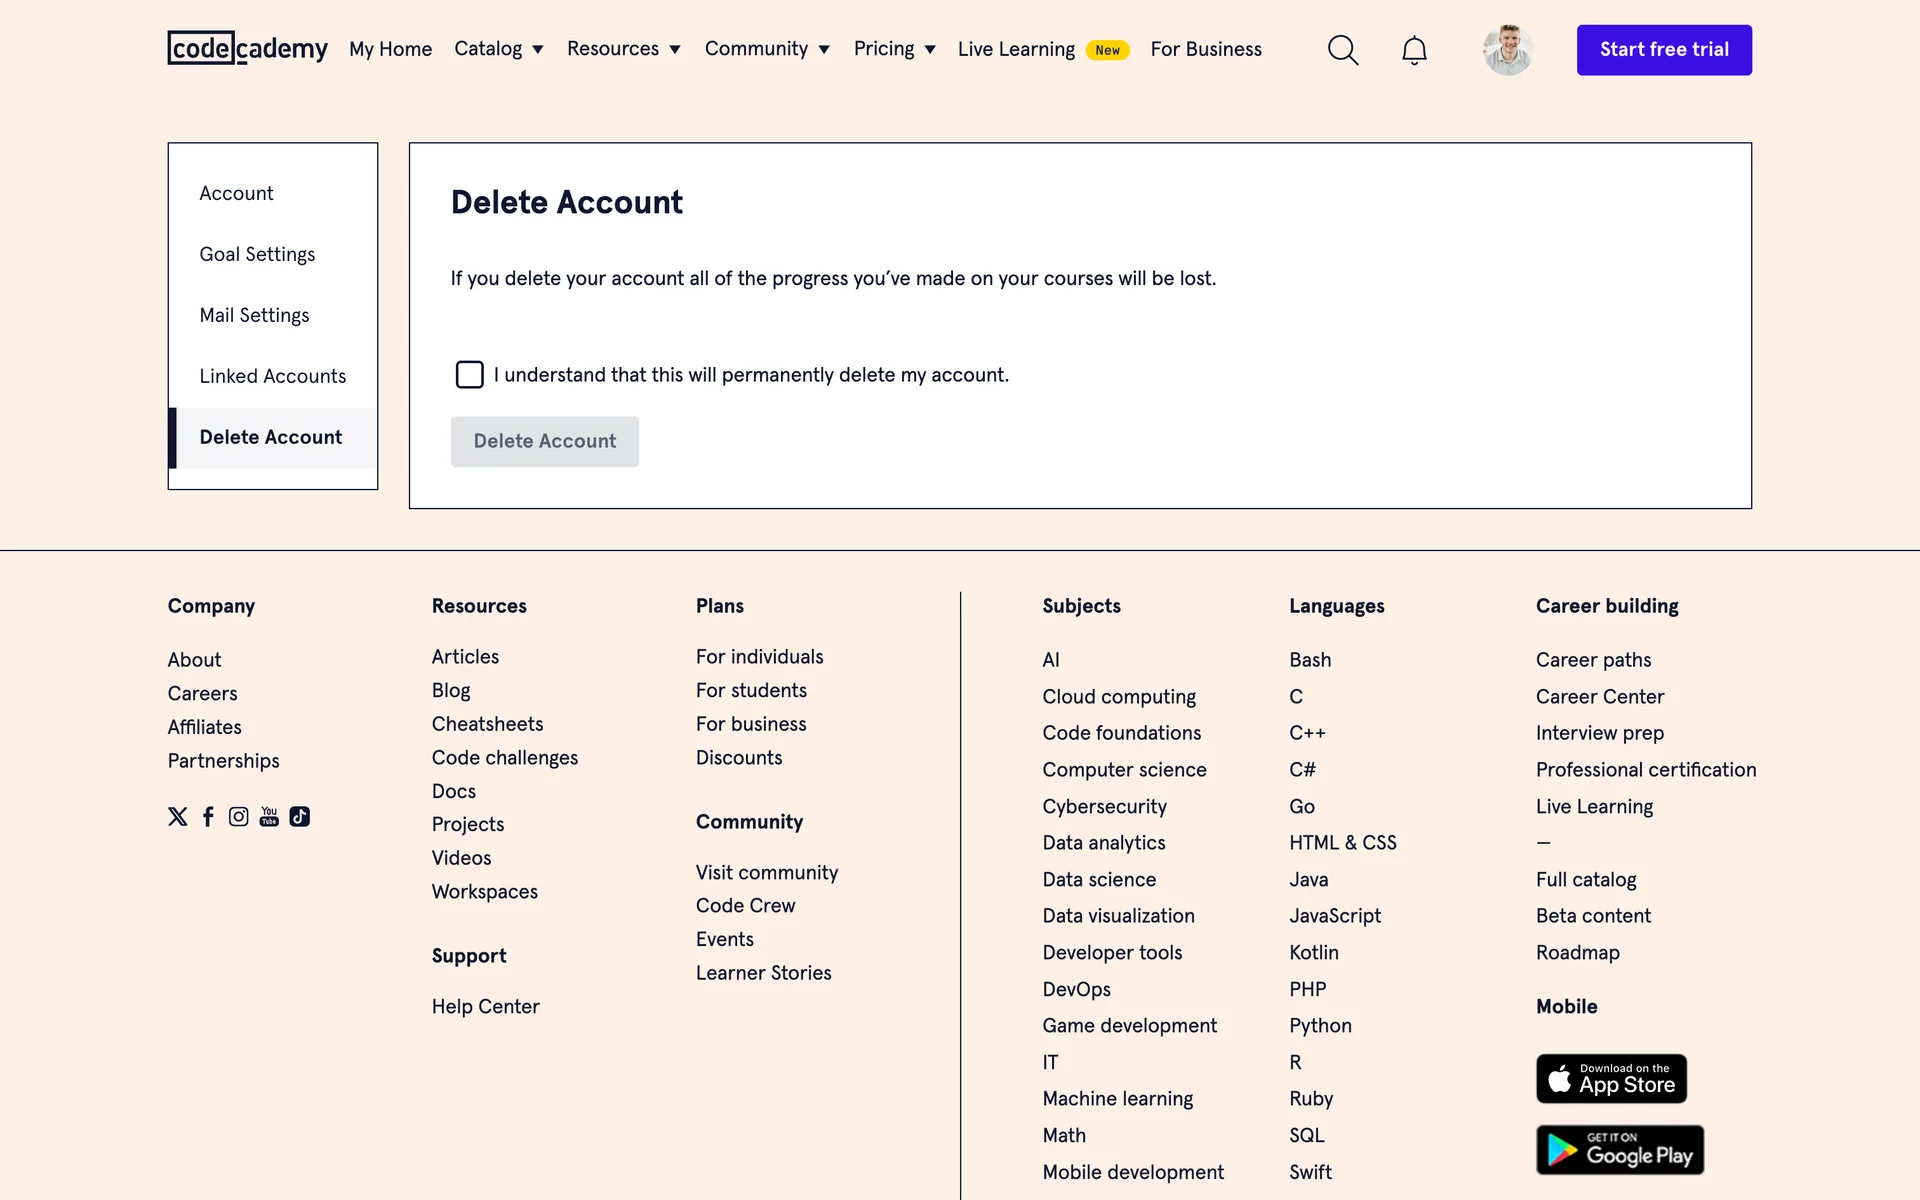Select Linked Accounts in sidebar
The height and width of the screenshot is (1200, 1920).
point(272,376)
